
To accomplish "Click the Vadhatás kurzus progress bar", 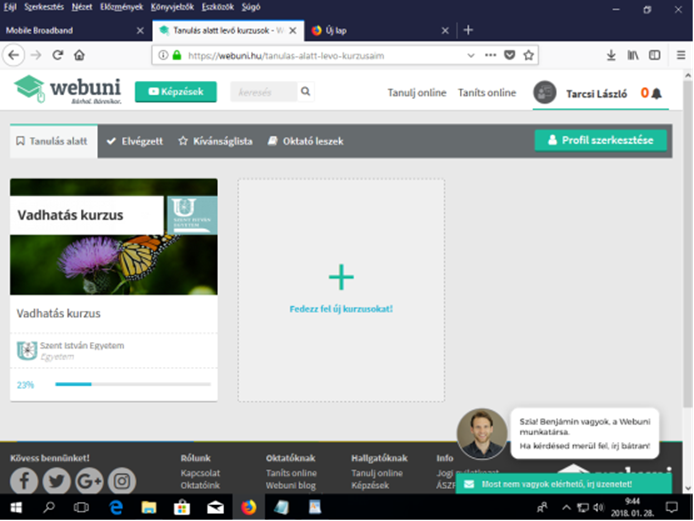I will tap(132, 384).
